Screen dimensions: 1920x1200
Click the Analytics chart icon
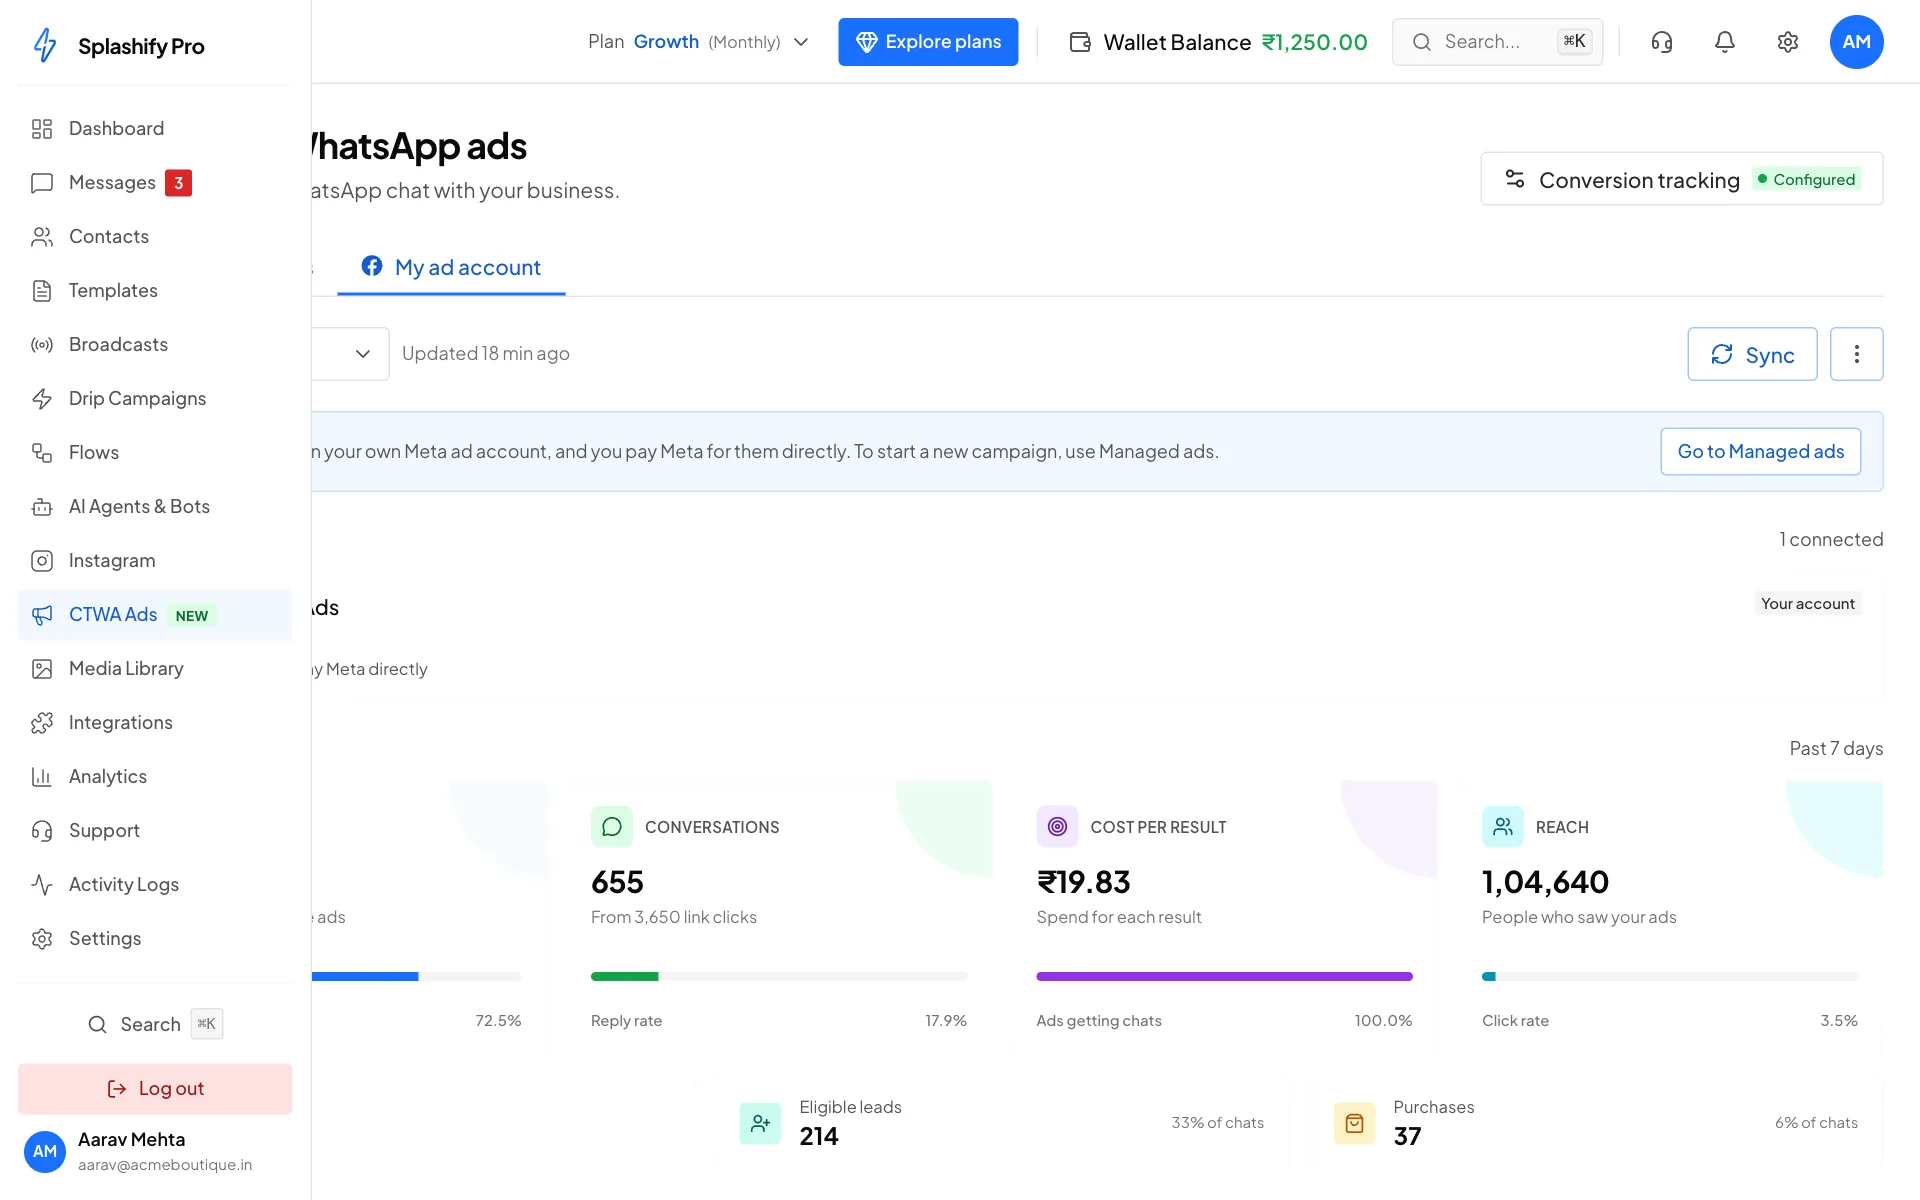42,777
